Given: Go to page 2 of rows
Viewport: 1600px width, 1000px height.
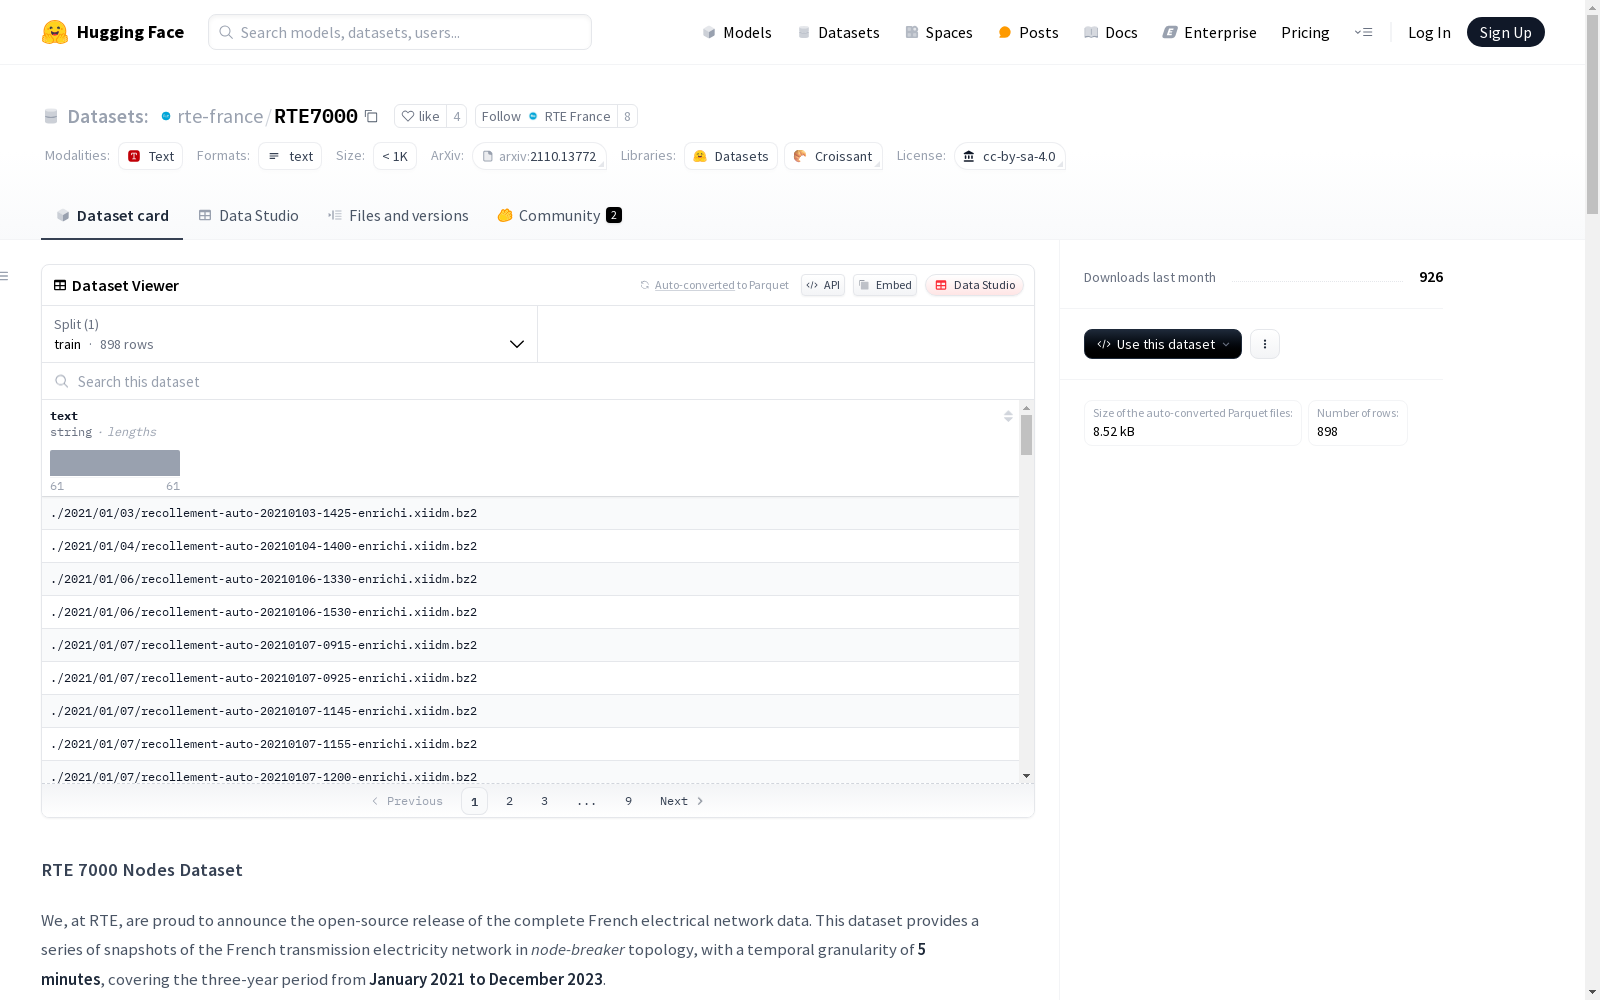Looking at the screenshot, I should [510, 801].
